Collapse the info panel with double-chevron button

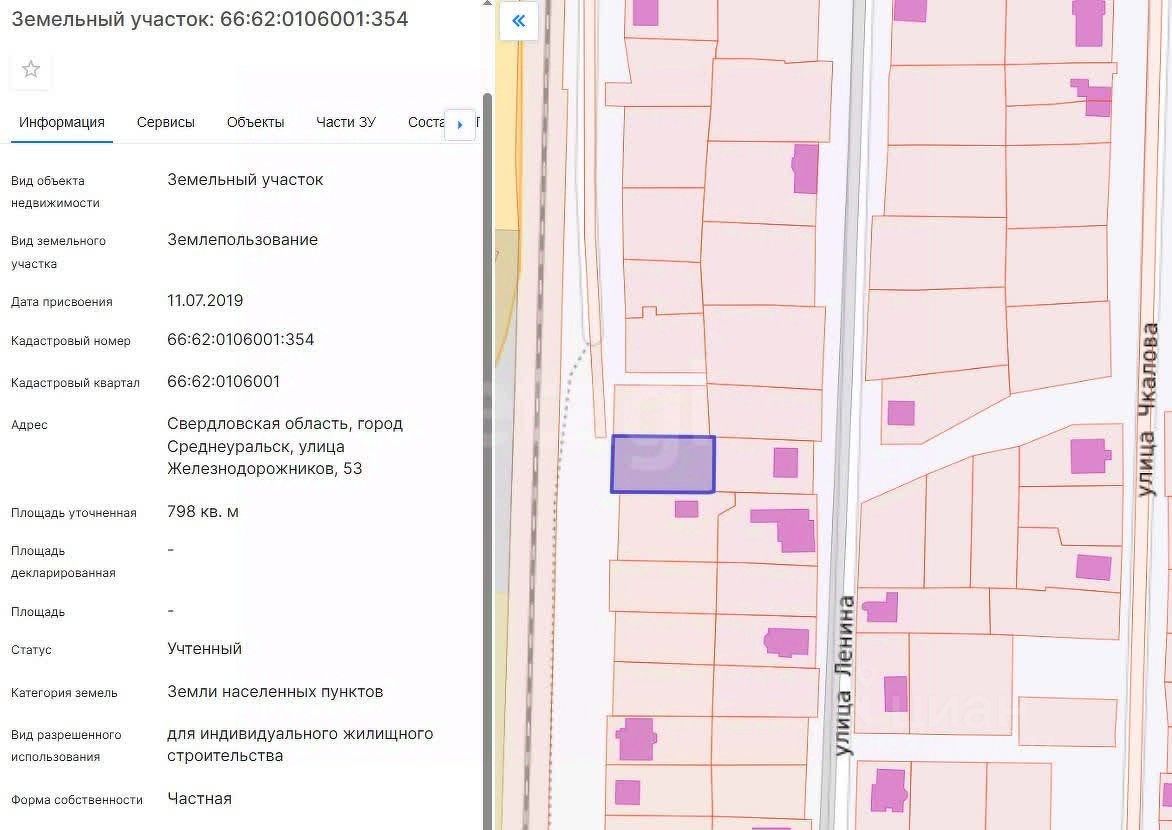click(x=518, y=20)
